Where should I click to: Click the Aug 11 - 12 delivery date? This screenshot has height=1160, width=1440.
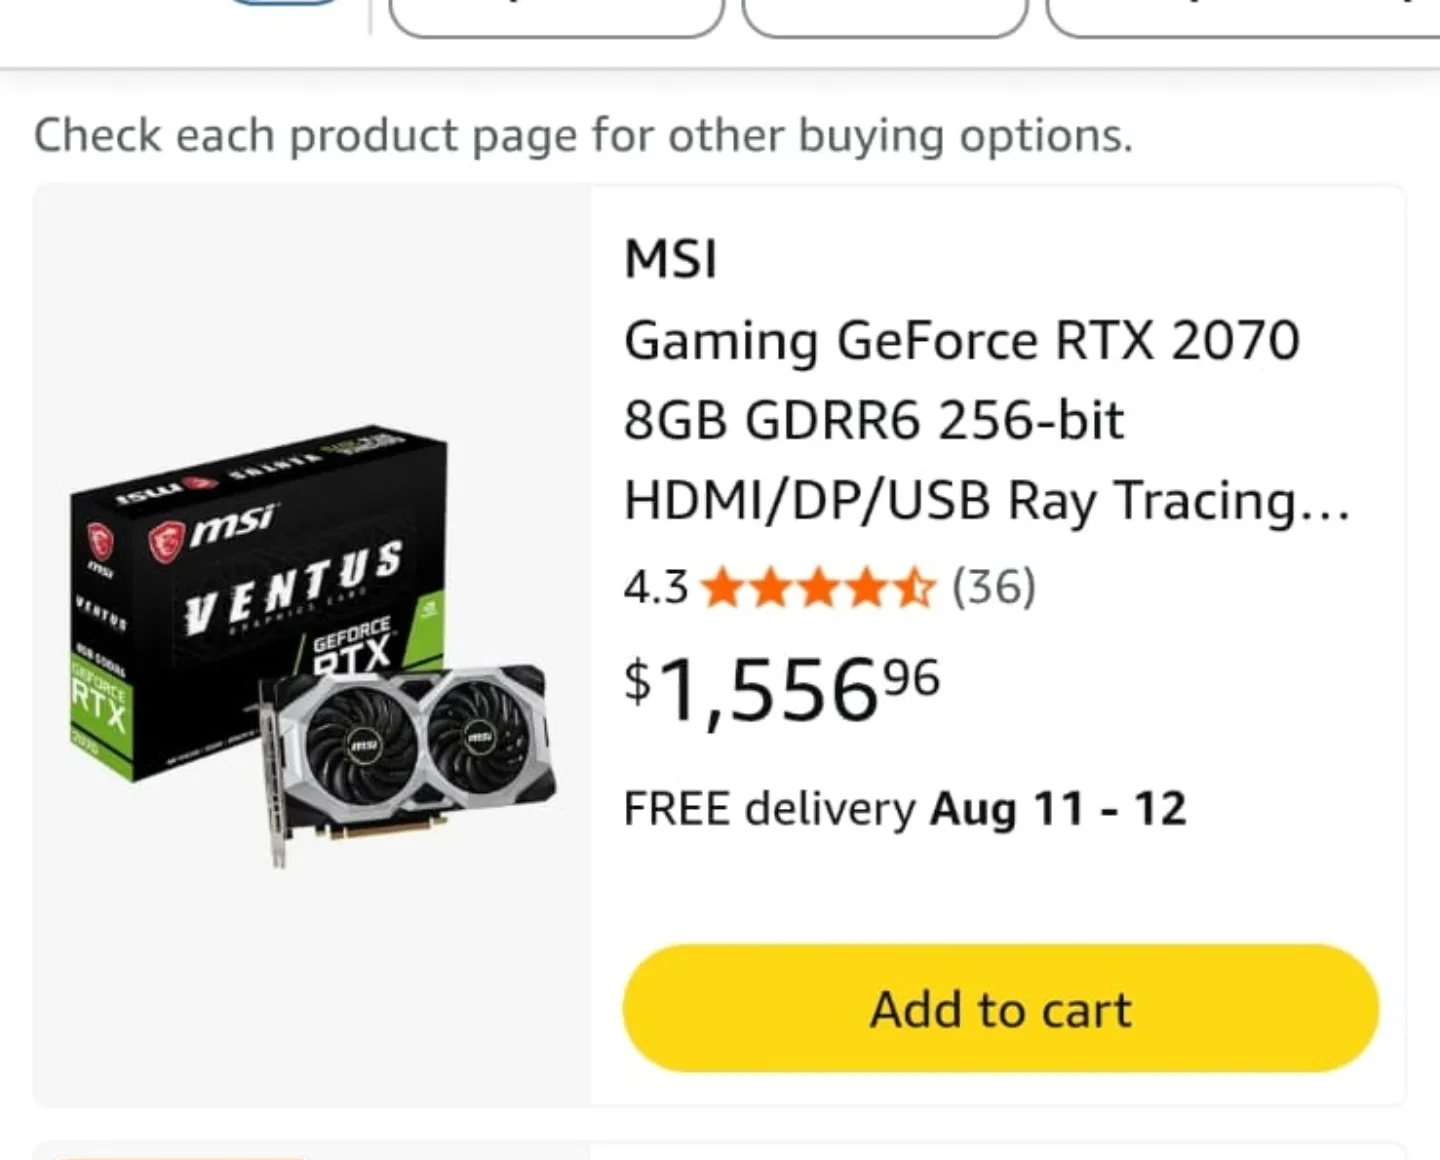tap(1057, 808)
